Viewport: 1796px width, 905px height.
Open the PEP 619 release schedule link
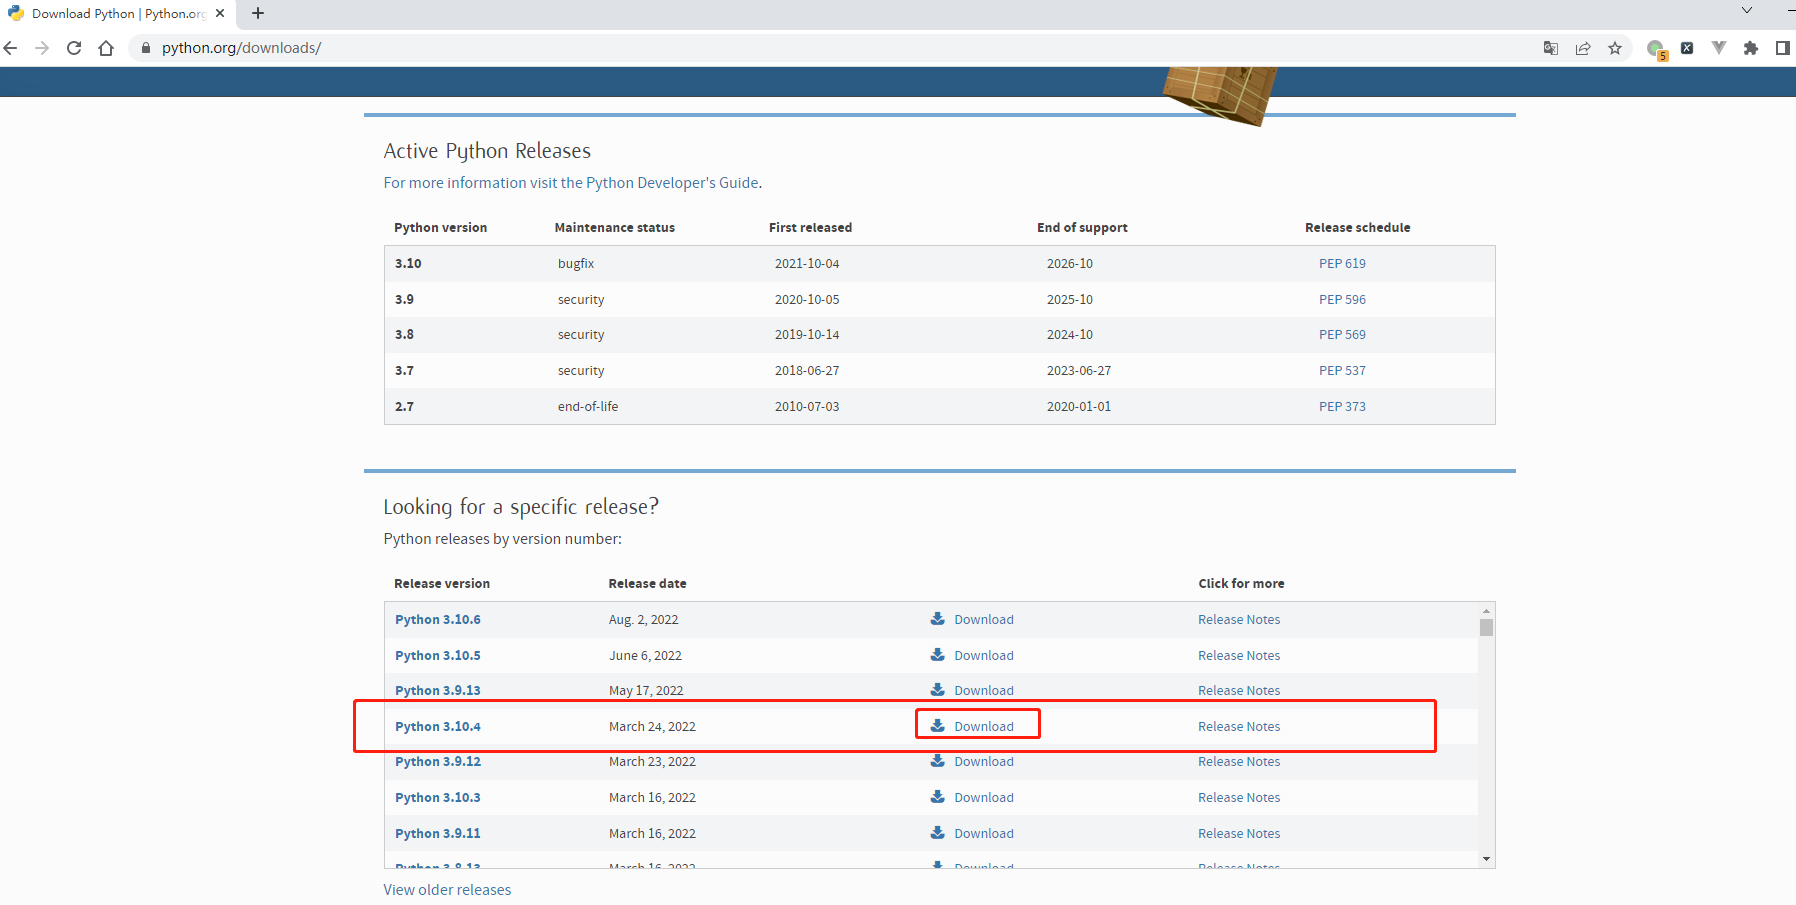(x=1342, y=264)
